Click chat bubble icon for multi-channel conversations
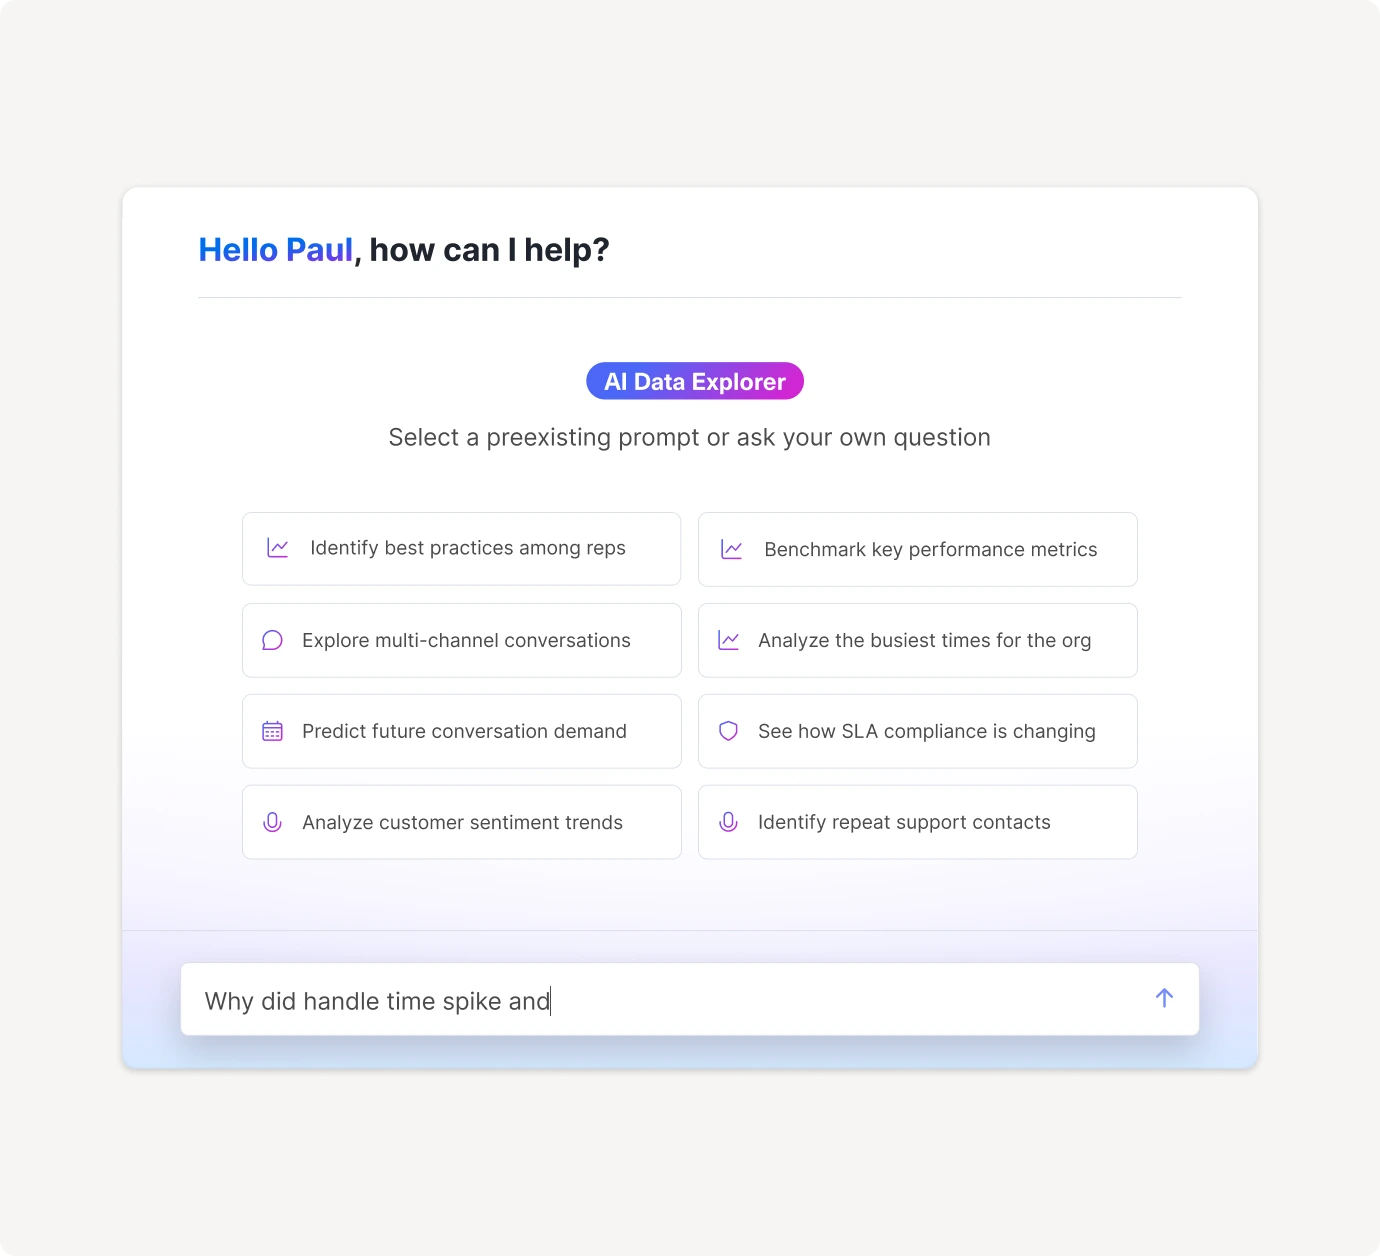 click(272, 640)
